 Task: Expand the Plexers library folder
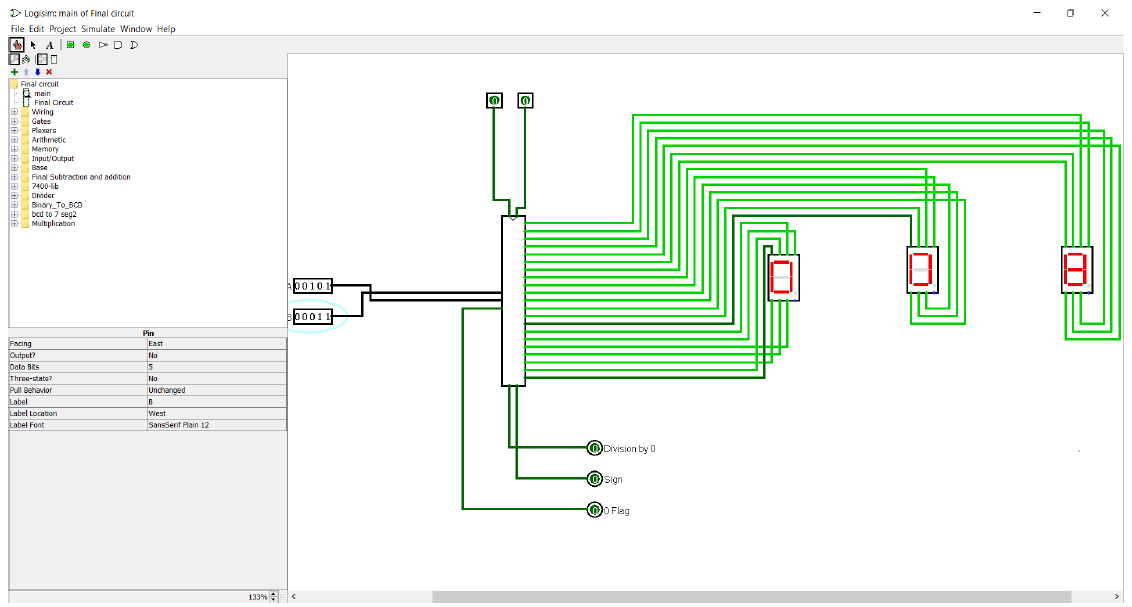14,131
